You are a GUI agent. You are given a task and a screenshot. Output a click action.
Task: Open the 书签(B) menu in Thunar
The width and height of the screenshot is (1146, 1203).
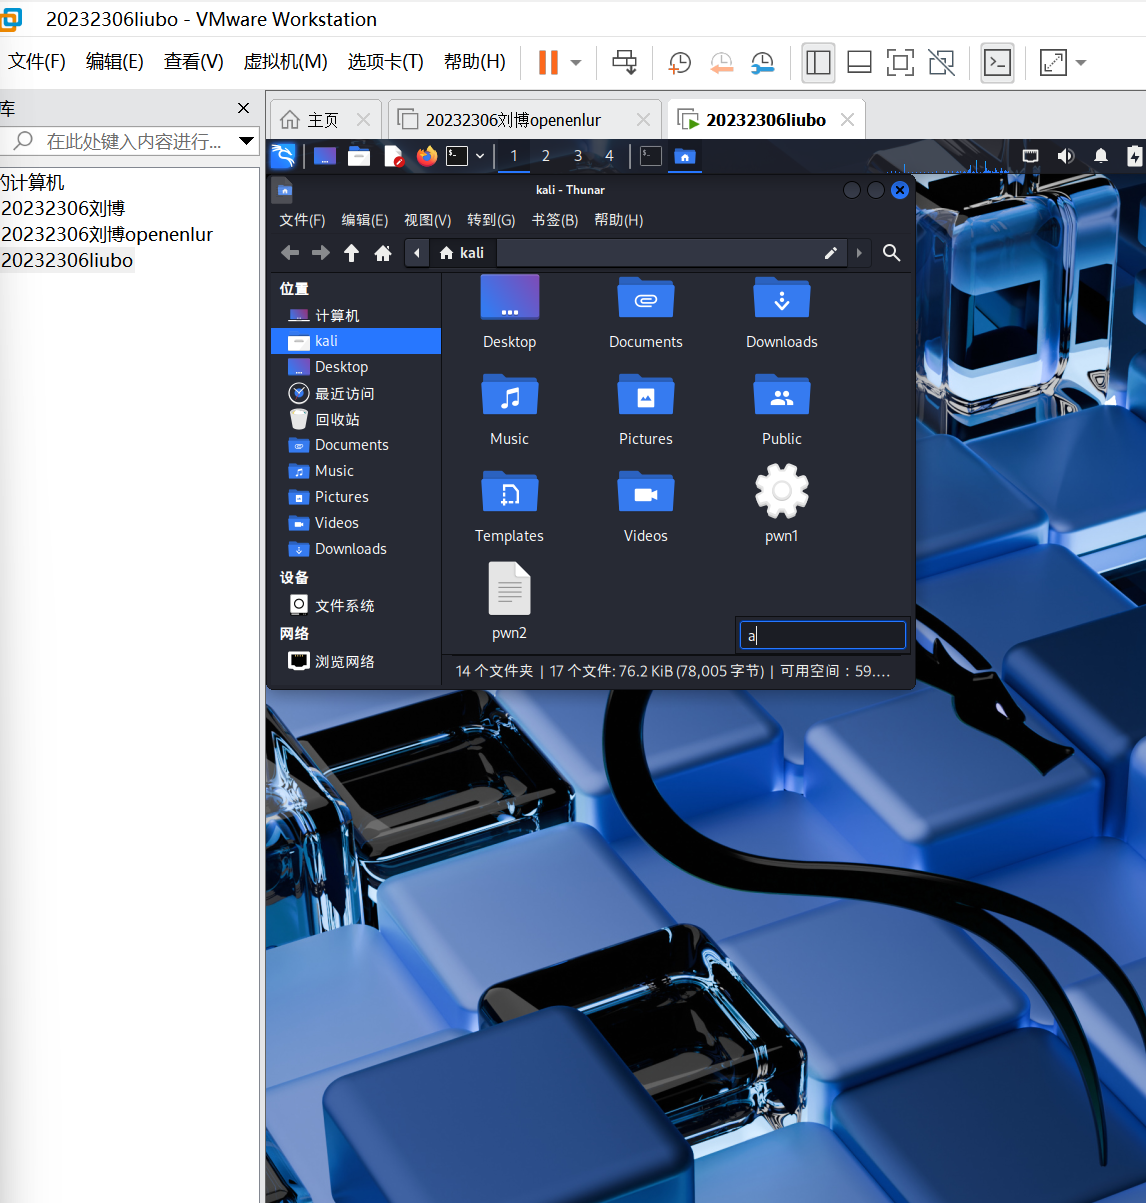[554, 220]
